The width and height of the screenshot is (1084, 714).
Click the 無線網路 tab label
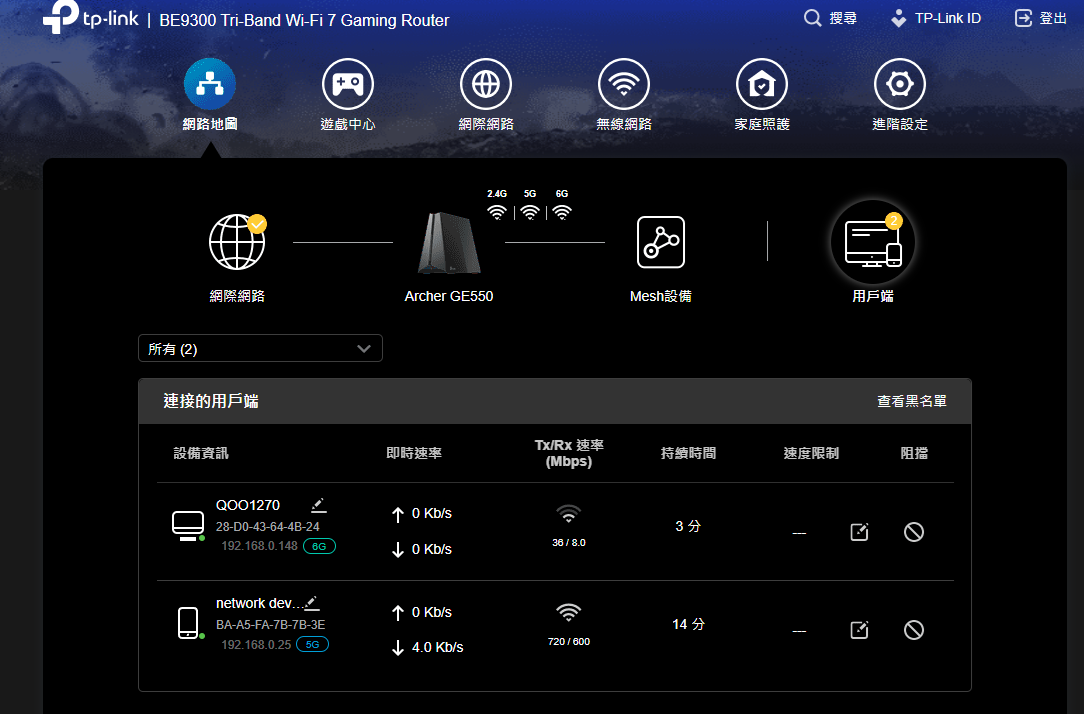point(624,124)
